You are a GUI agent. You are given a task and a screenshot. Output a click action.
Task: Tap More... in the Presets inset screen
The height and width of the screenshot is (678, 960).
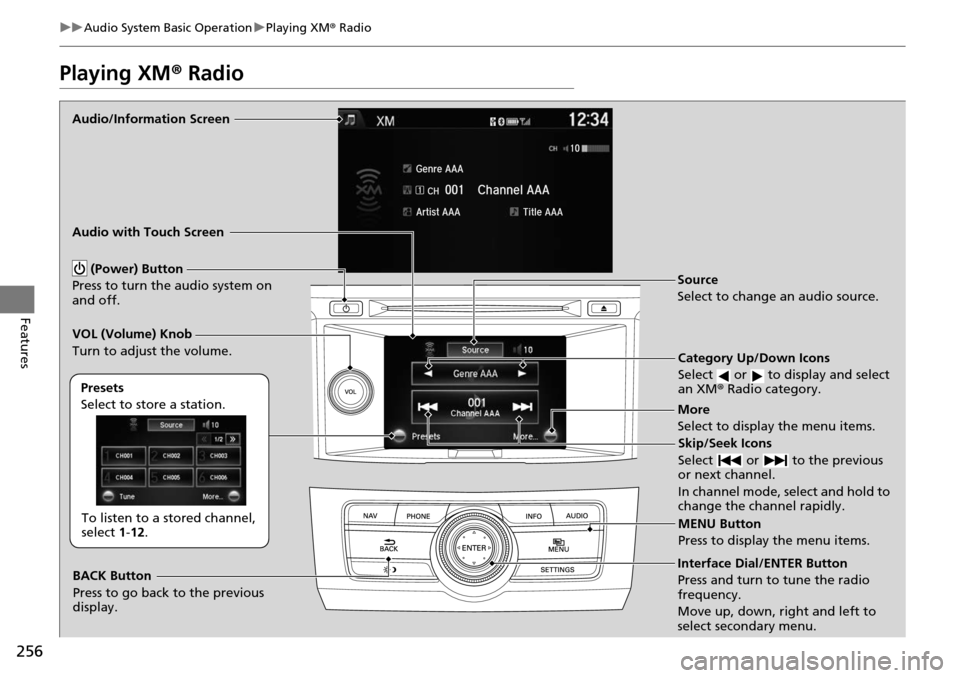point(220,496)
